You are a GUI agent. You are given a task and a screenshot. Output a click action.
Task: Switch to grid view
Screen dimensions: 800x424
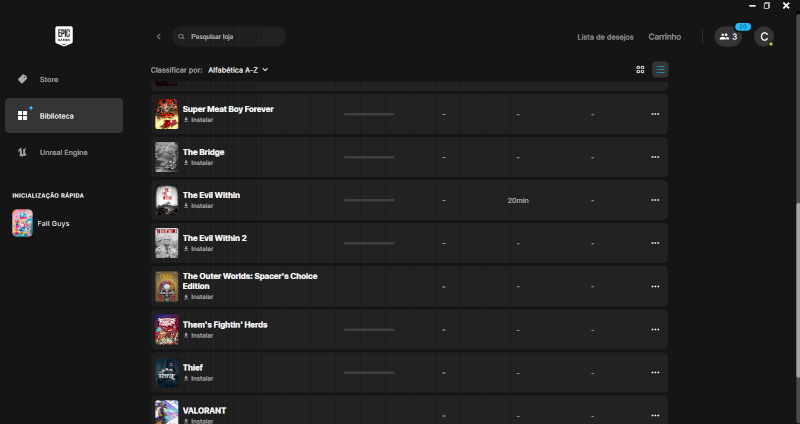pyautogui.click(x=640, y=70)
